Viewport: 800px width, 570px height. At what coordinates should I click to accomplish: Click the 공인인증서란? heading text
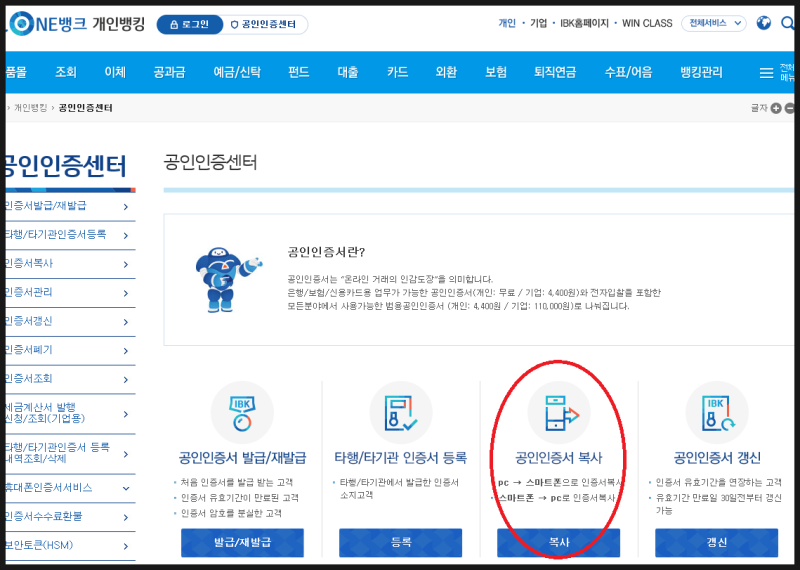[326, 252]
